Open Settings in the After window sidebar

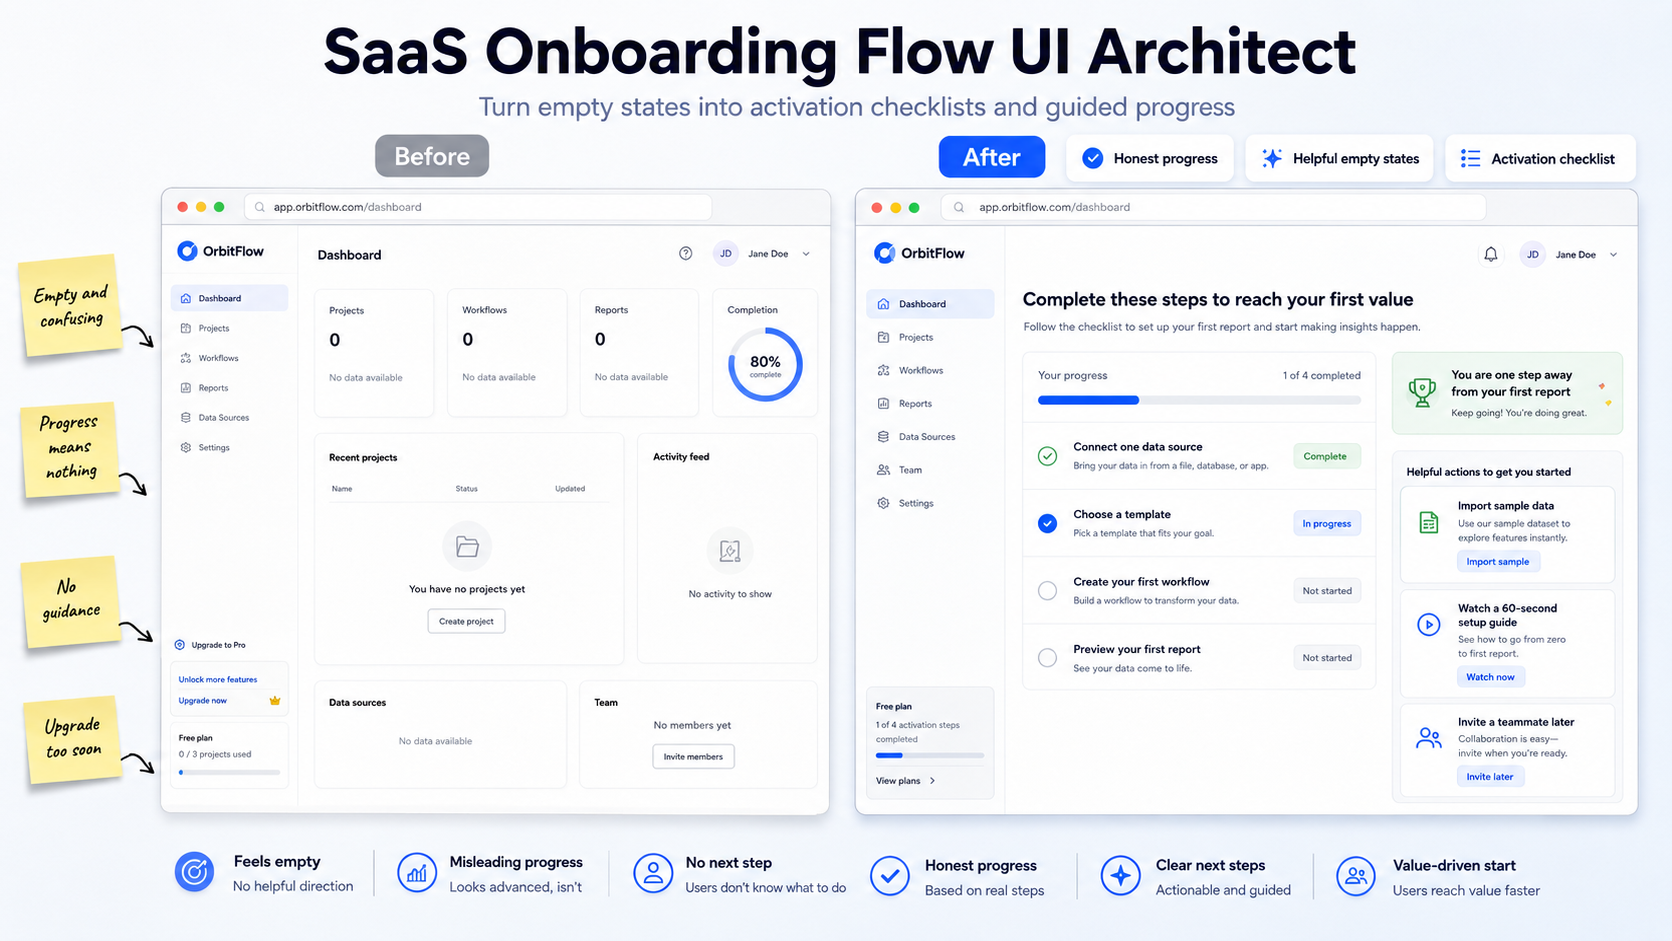tap(930, 503)
